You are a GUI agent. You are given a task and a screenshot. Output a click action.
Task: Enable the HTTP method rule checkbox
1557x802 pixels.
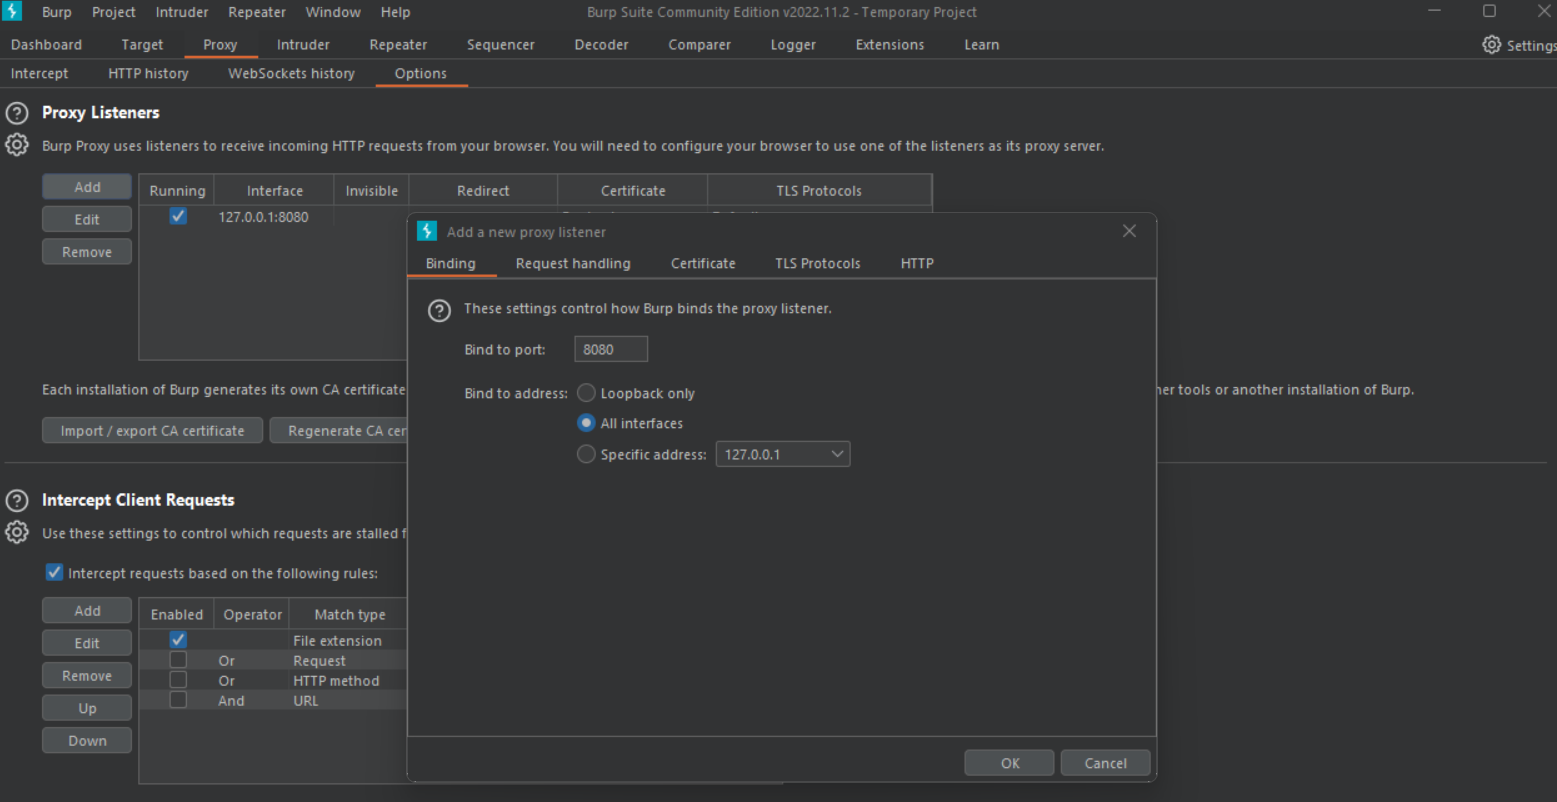pos(178,680)
